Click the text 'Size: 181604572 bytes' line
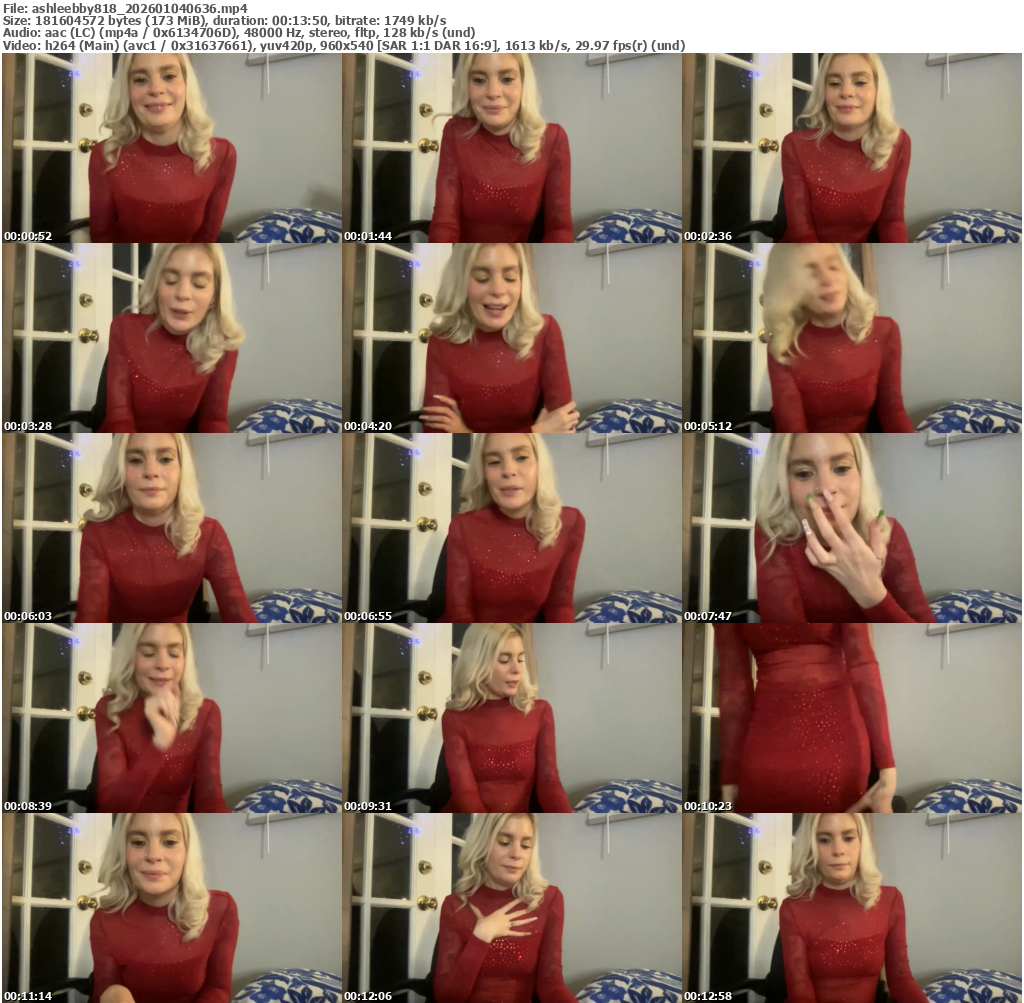The height and width of the screenshot is (1003, 1024). [225, 21]
